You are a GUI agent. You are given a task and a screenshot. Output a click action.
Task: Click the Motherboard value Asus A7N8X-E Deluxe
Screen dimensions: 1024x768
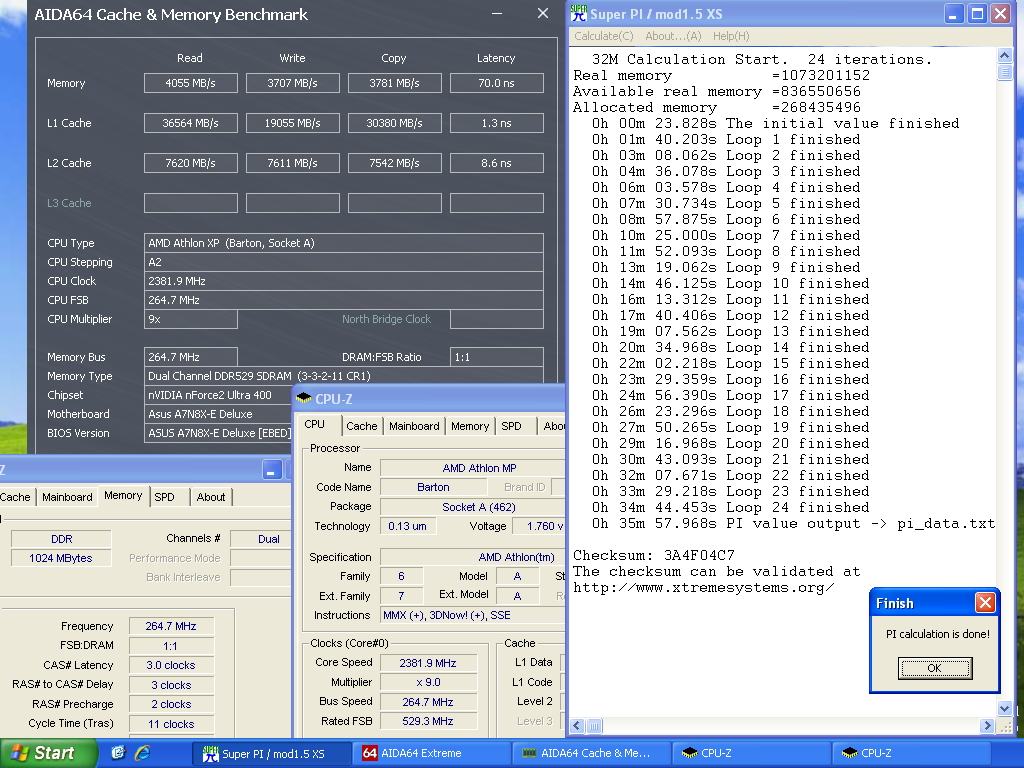218,413
